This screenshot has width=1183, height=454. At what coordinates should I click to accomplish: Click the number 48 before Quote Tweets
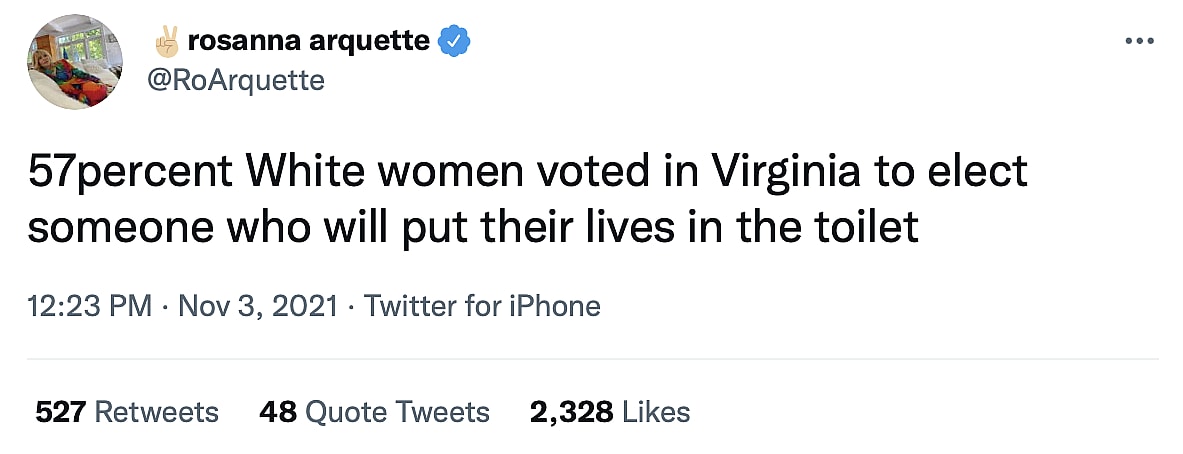(277, 411)
